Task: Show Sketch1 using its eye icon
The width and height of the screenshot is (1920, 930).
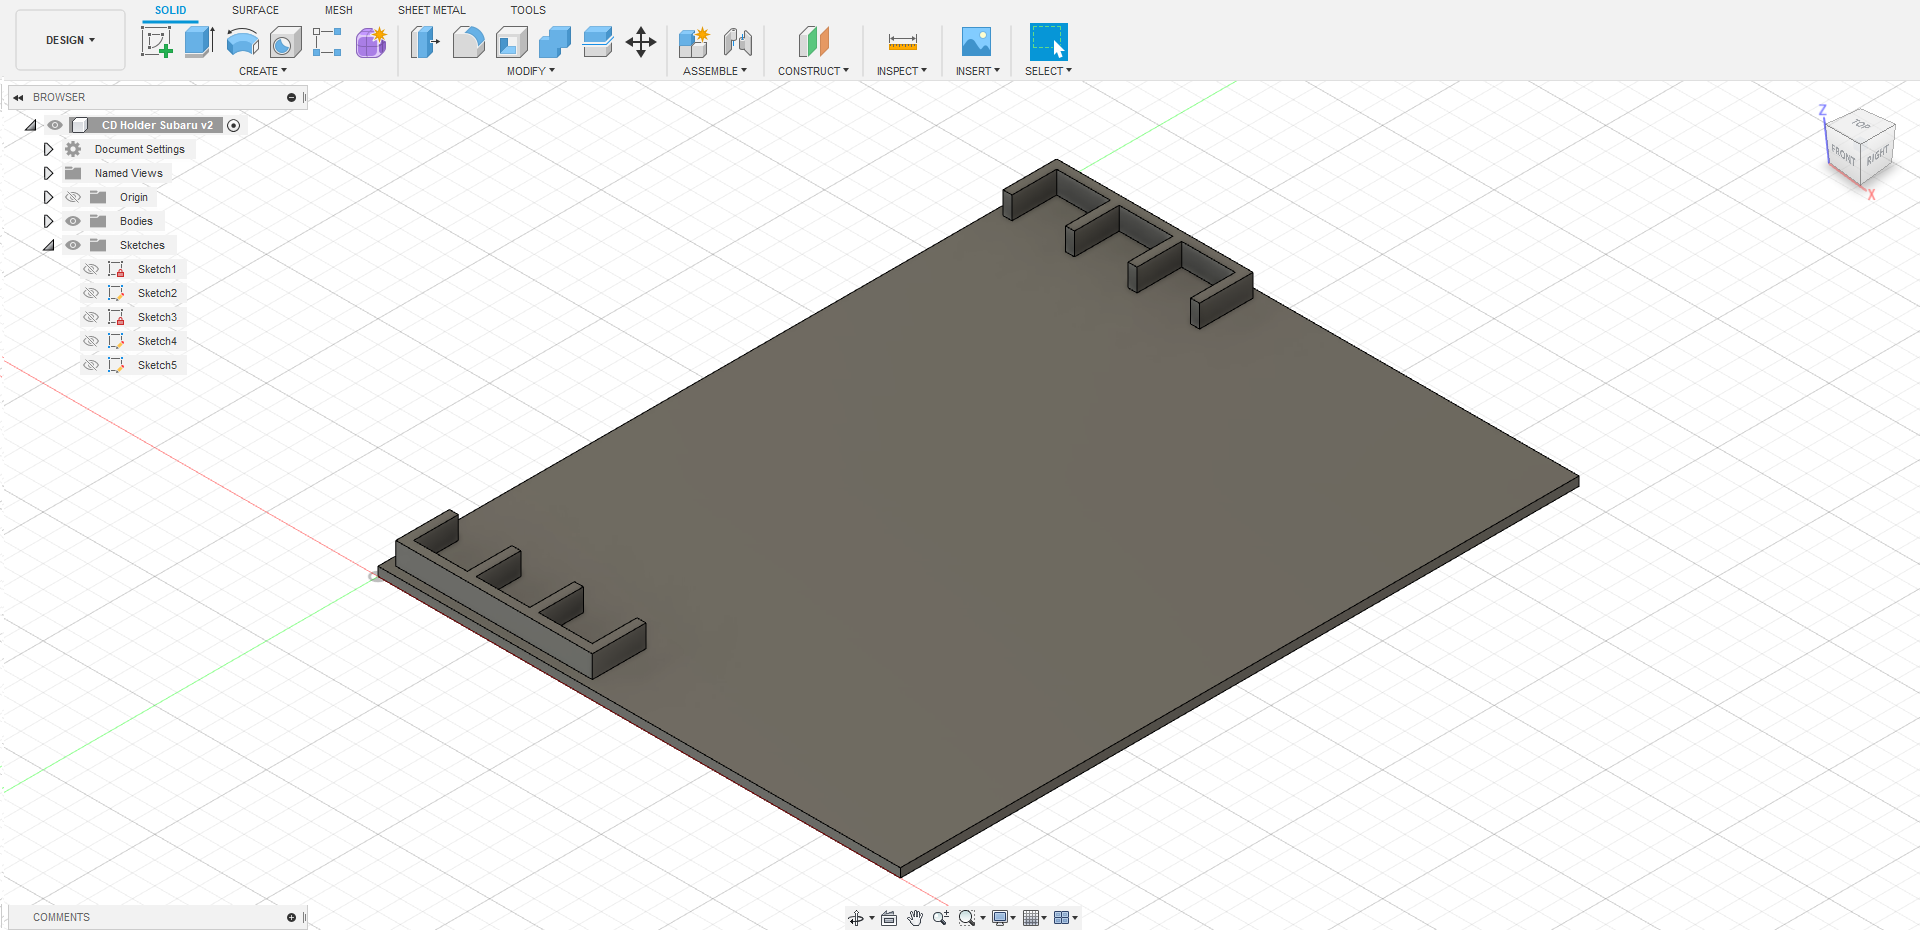Action: 91,269
